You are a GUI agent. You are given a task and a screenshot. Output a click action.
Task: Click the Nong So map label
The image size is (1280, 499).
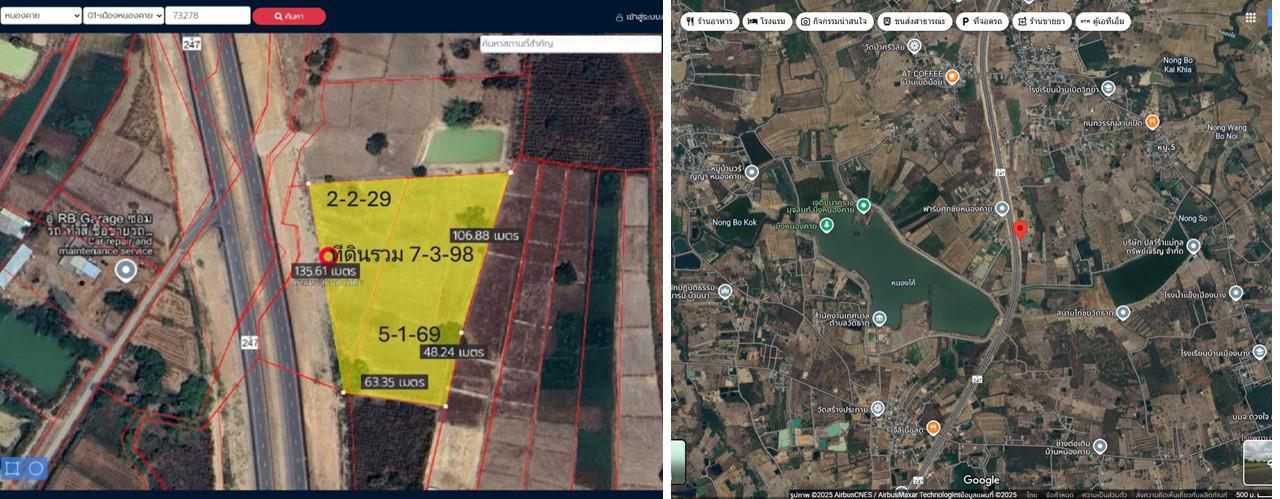[1192, 218]
